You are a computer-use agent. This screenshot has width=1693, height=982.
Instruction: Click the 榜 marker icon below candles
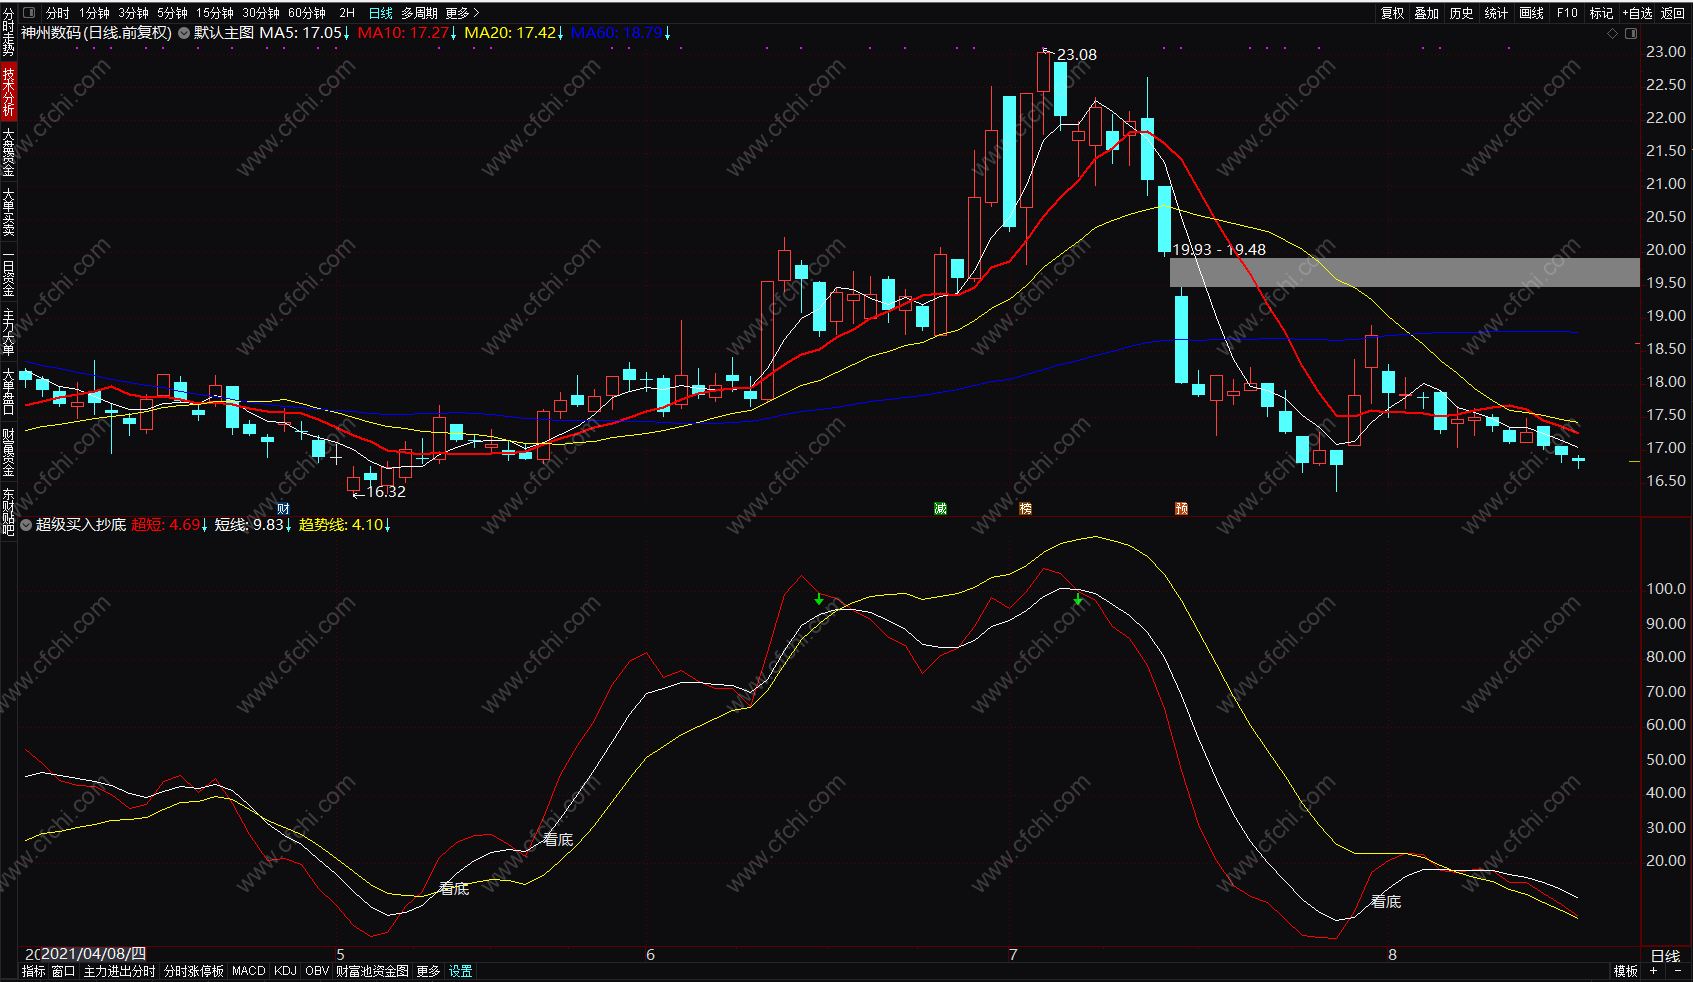tap(1025, 509)
